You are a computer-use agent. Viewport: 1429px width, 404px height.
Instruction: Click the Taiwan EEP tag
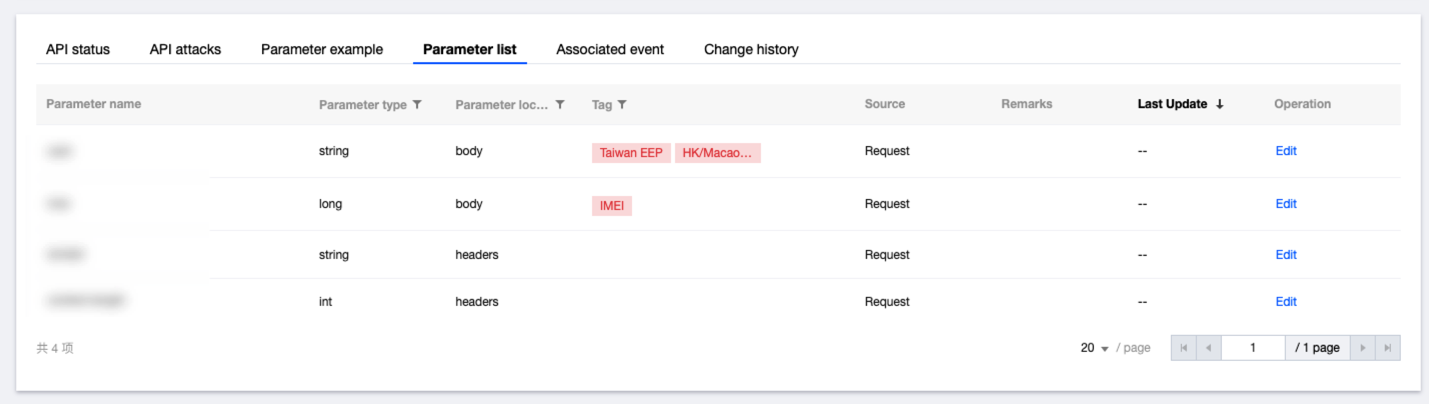point(631,153)
